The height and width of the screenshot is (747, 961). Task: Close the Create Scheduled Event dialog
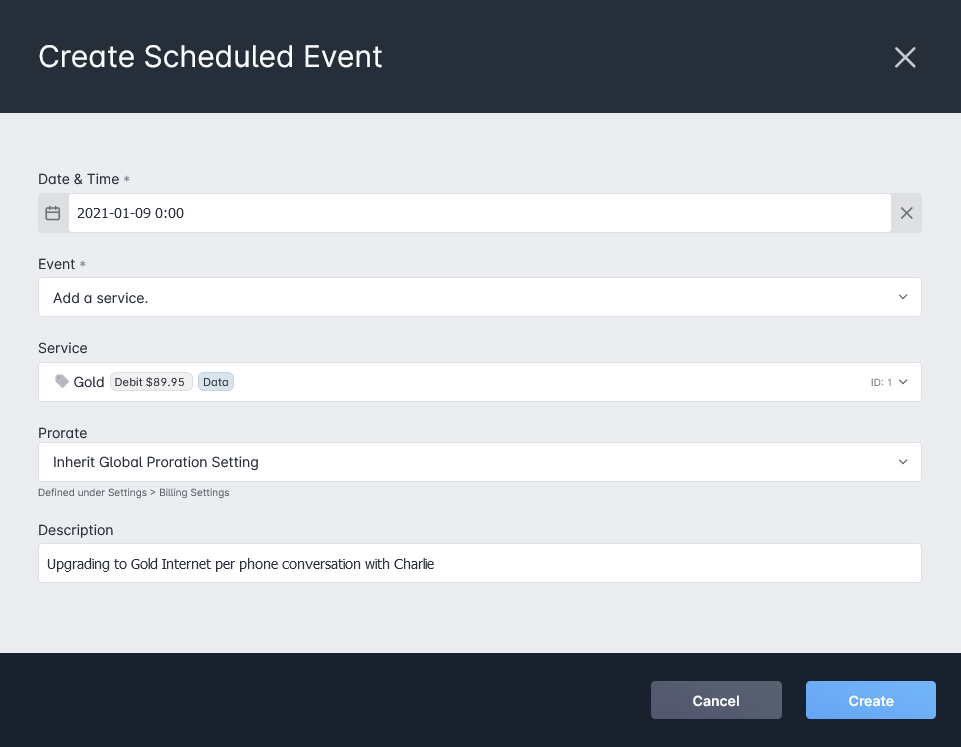905,57
